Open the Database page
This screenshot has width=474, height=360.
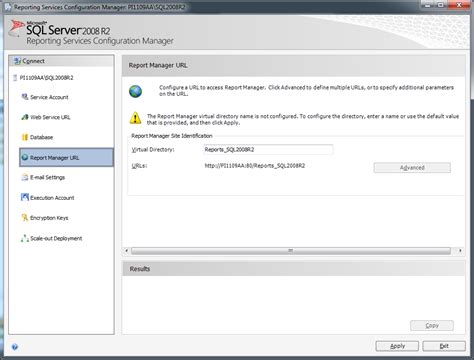41,137
